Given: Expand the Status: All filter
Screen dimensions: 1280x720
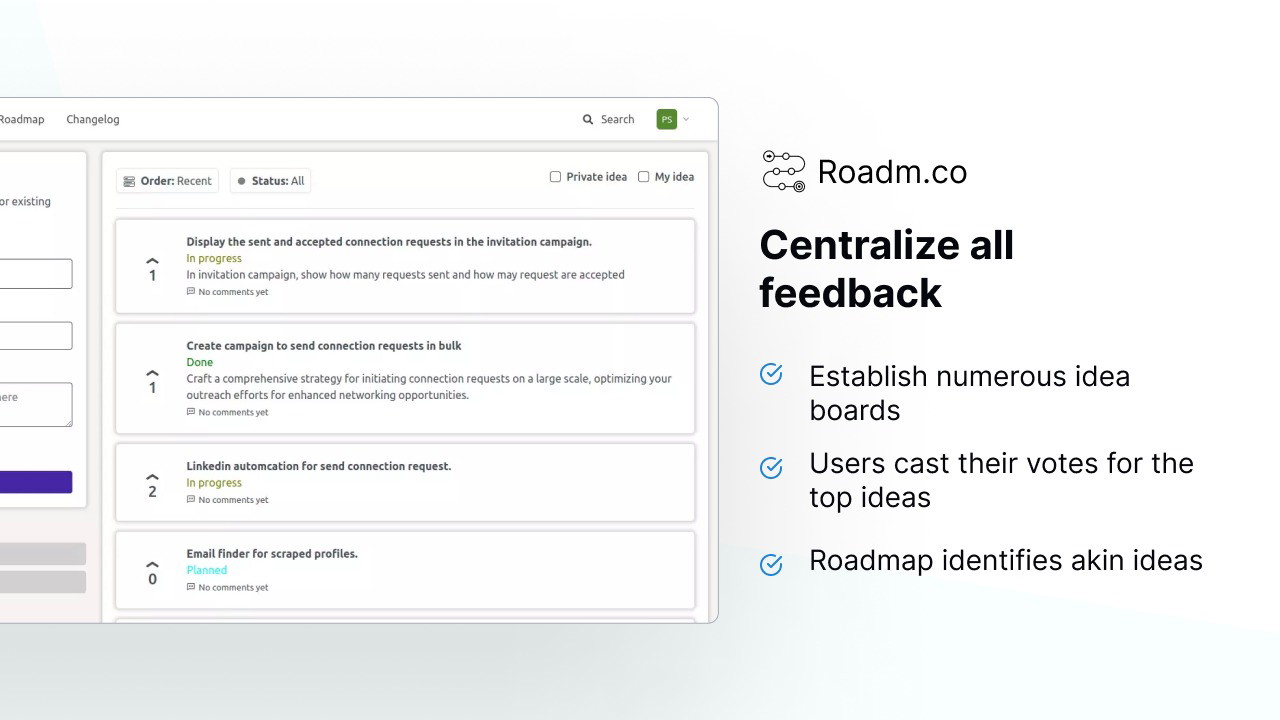Looking at the screenshot, I should click(270, 181).
